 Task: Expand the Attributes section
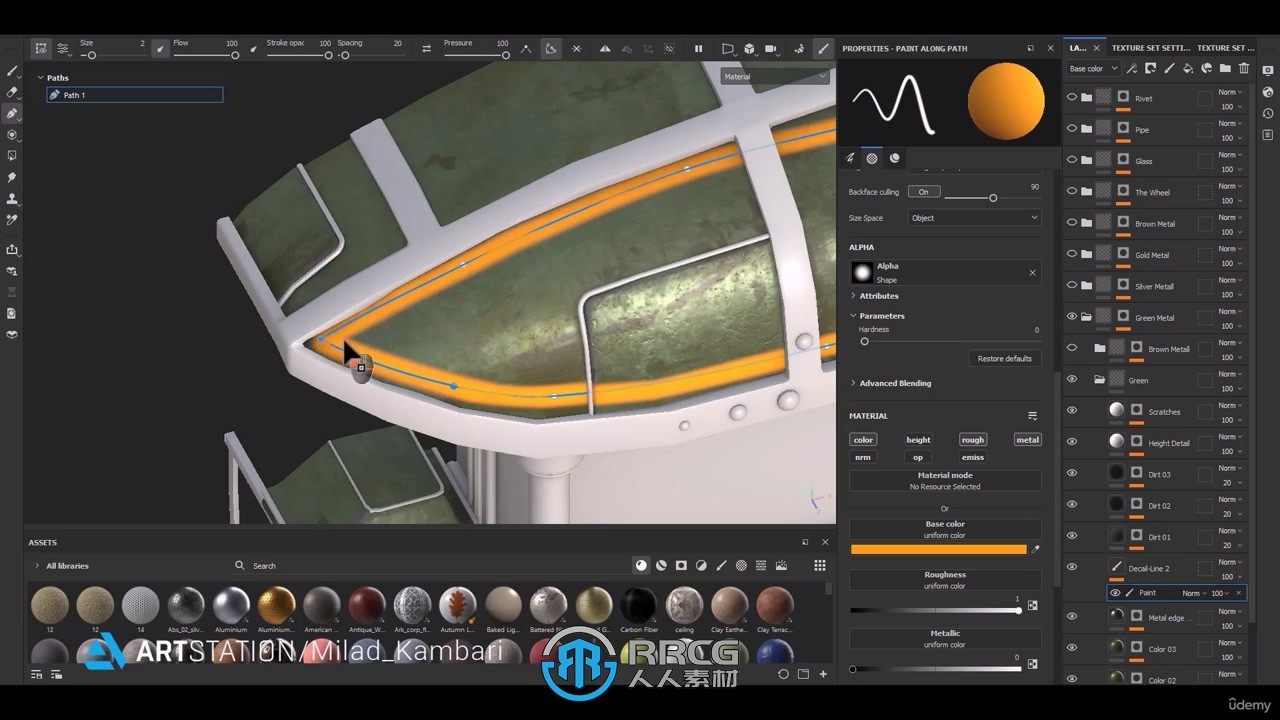[x=878, y=296]
